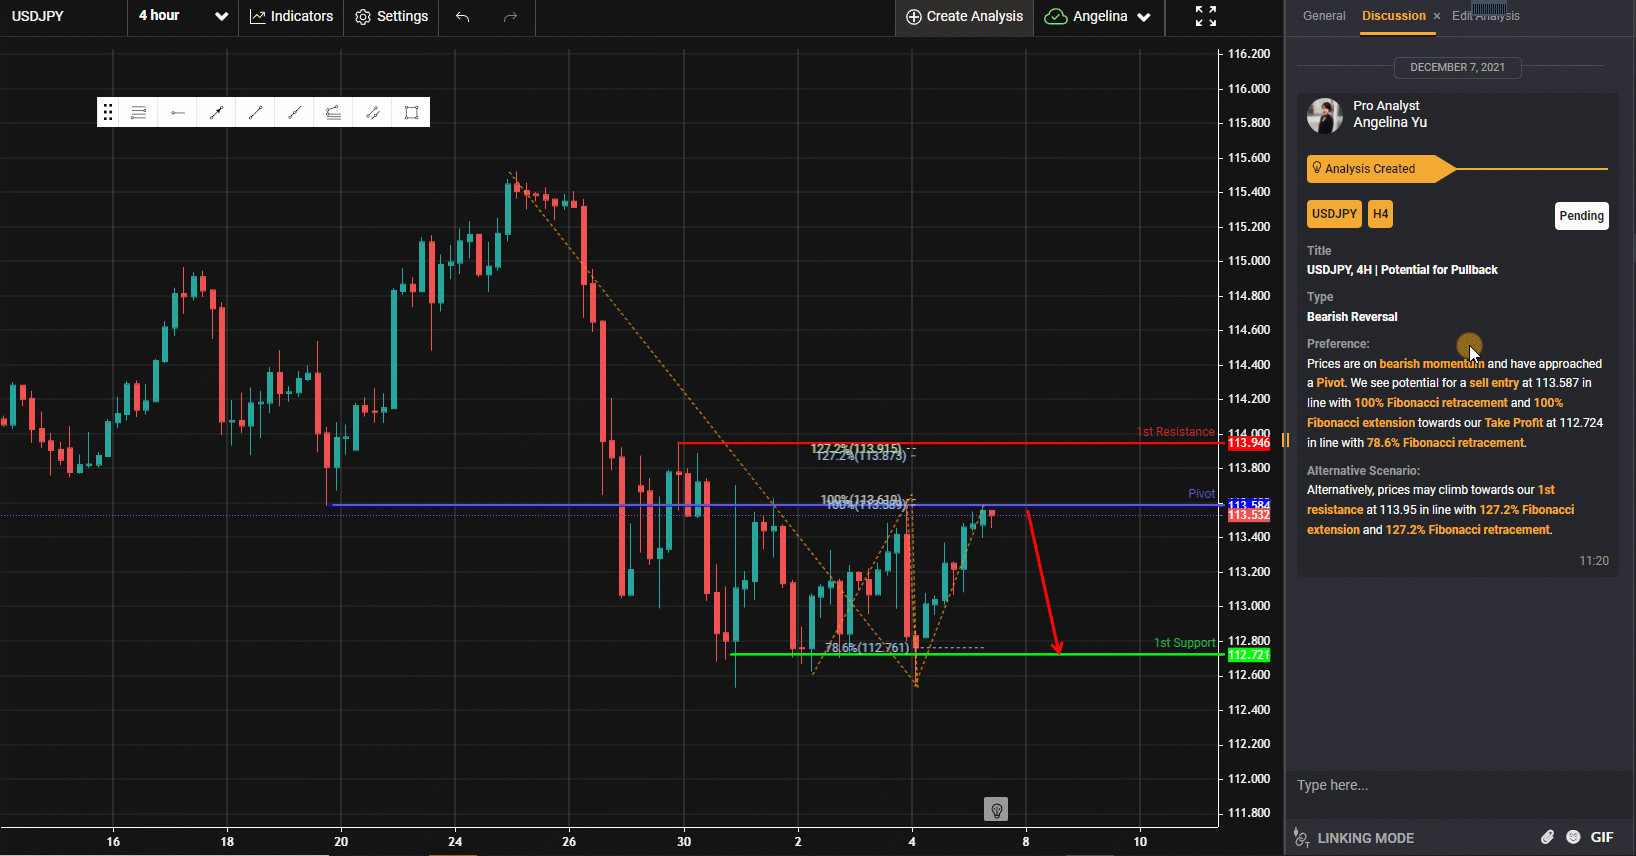Toggle Linking Mode
This screenshot has height=856, width=1636.
[1354, 838]
